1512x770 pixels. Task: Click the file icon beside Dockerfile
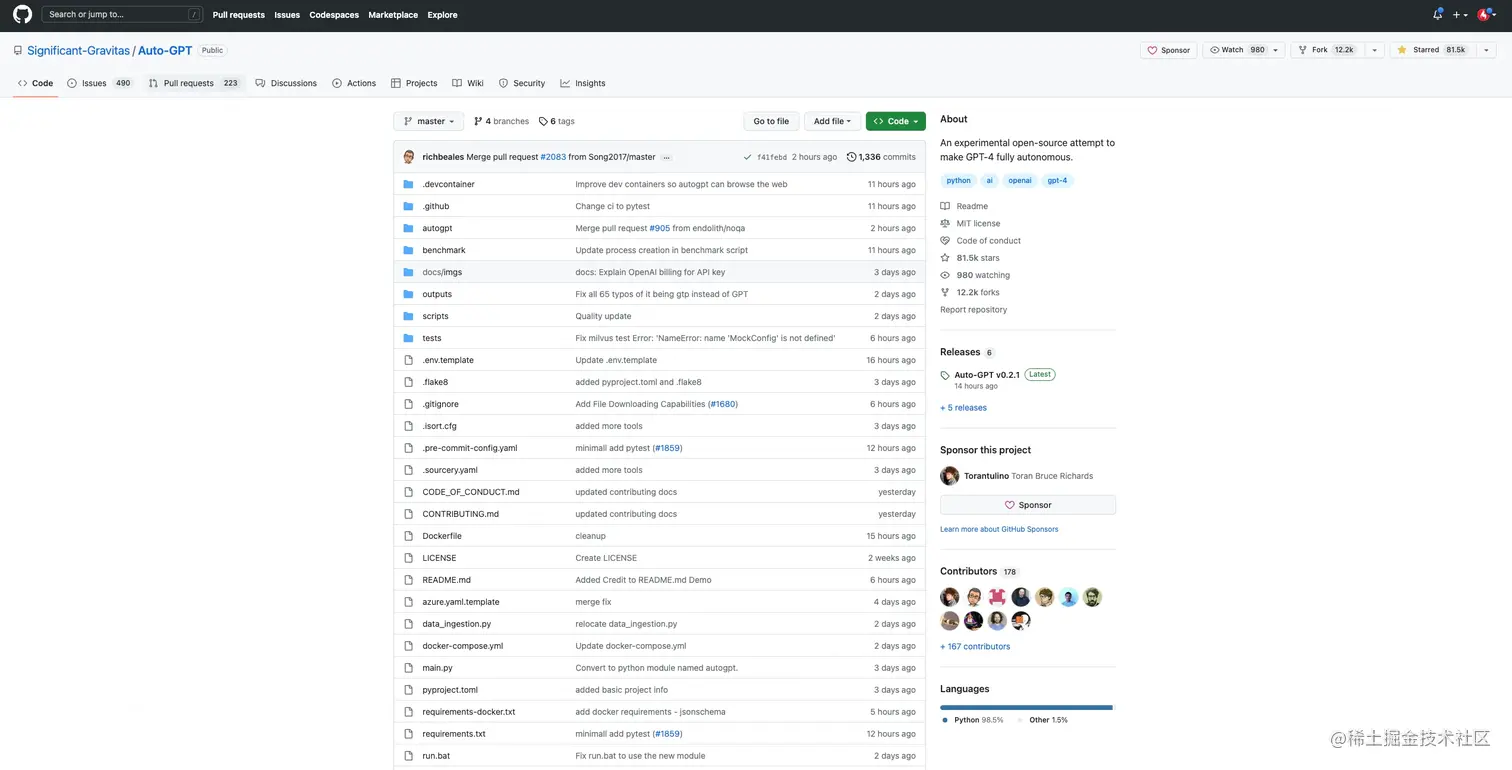(408, 536)
